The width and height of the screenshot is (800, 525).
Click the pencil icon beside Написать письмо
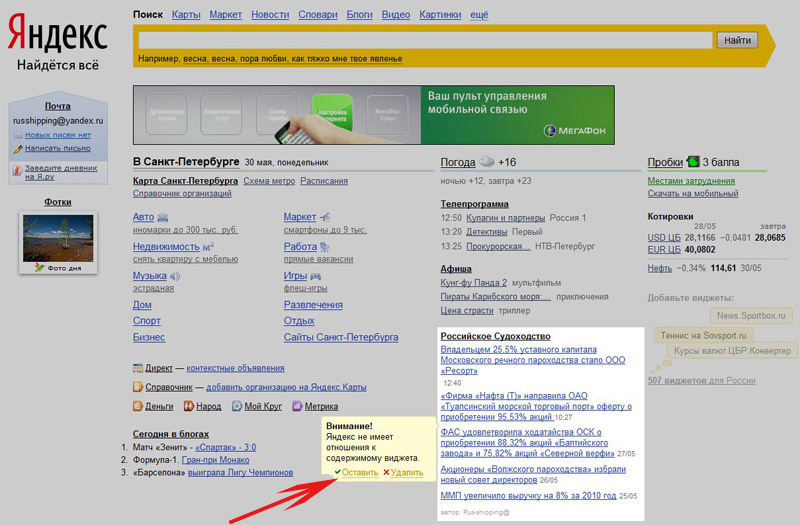coord(18,148)
